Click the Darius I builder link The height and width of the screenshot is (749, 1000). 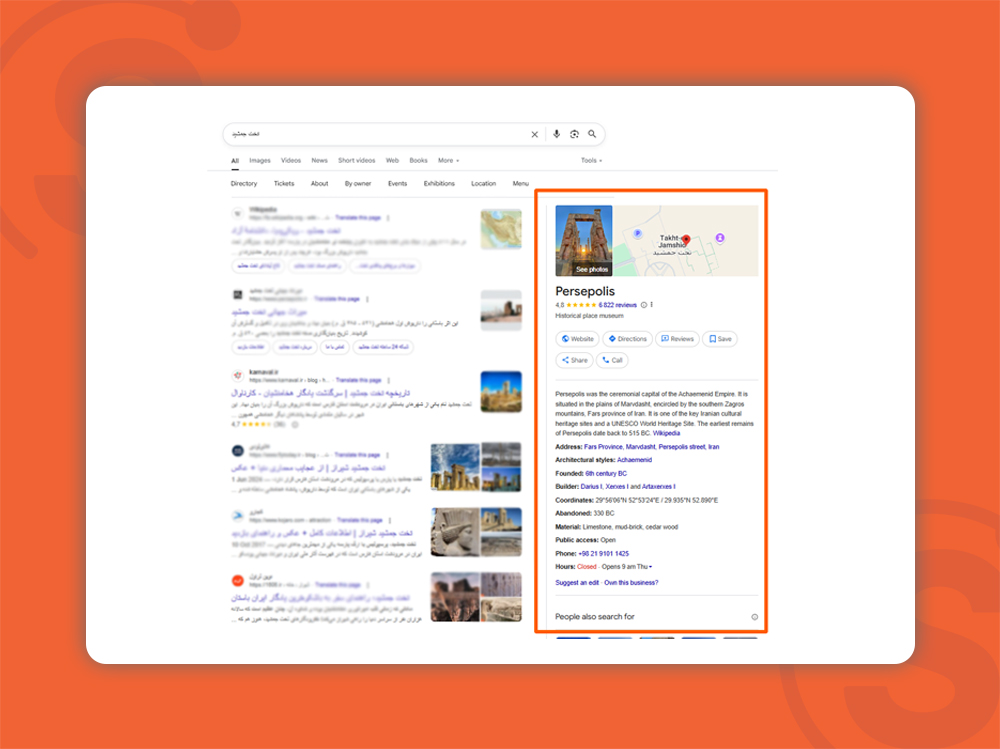[x=591, y=487]
